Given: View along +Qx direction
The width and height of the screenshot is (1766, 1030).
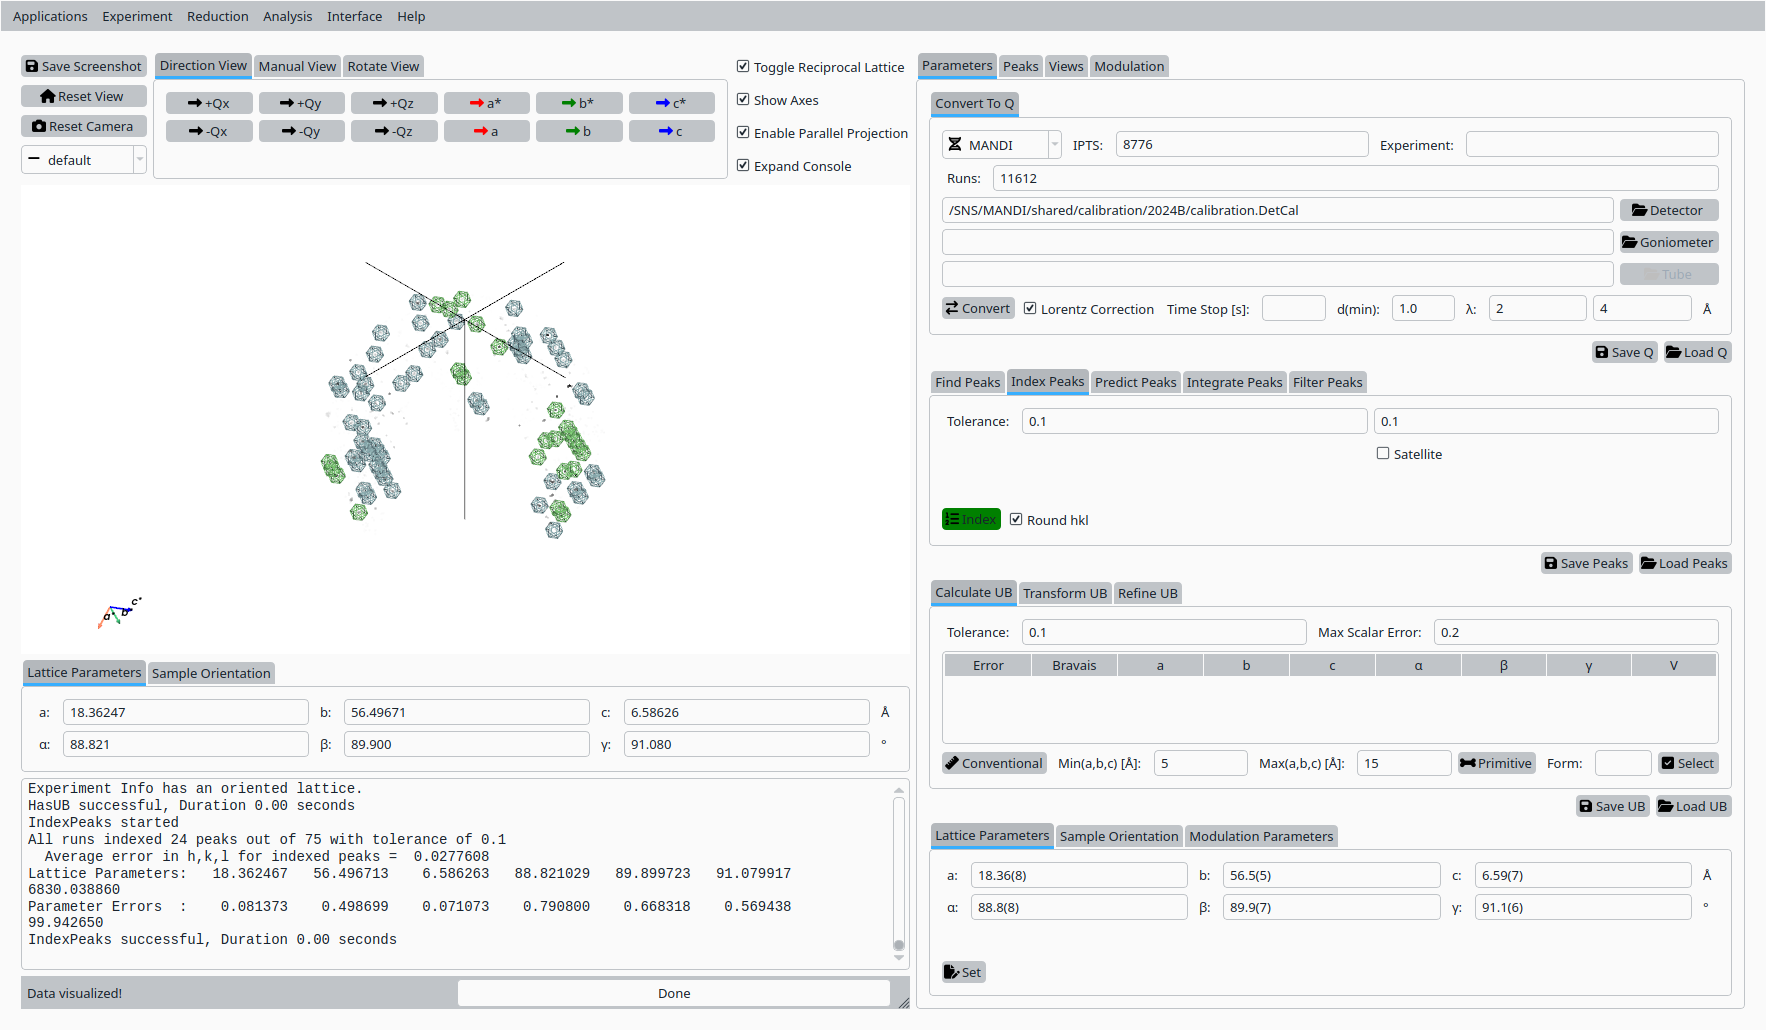Looking at the screenshot, I should pos(208,102).
